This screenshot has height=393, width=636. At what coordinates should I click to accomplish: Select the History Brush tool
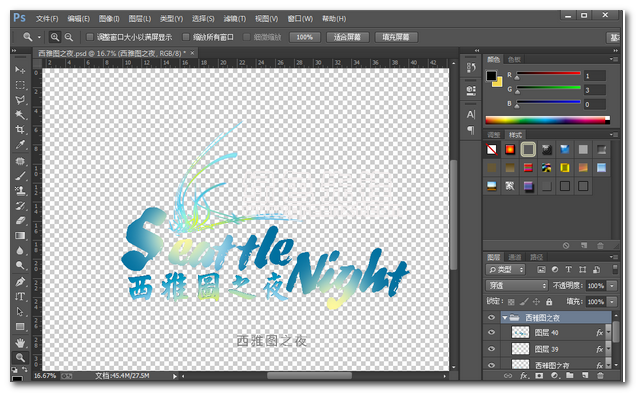coord(20,206)
